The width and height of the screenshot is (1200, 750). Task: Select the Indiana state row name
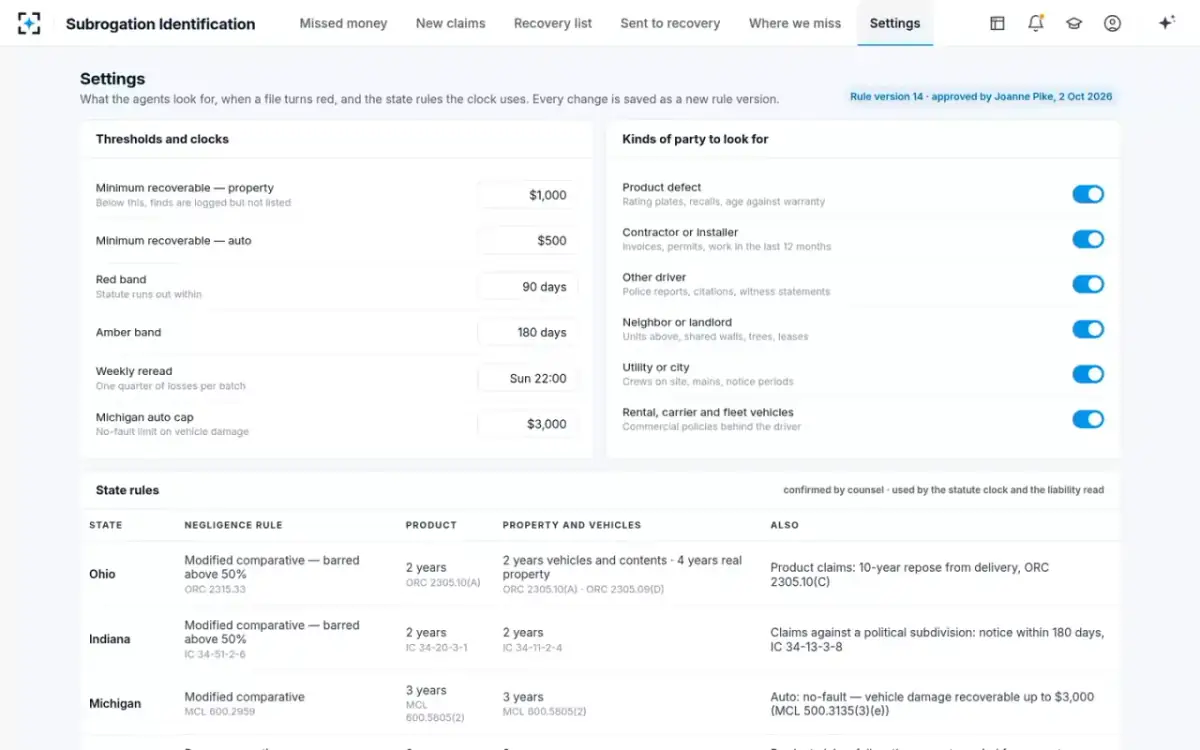click(x=109, y=639)
